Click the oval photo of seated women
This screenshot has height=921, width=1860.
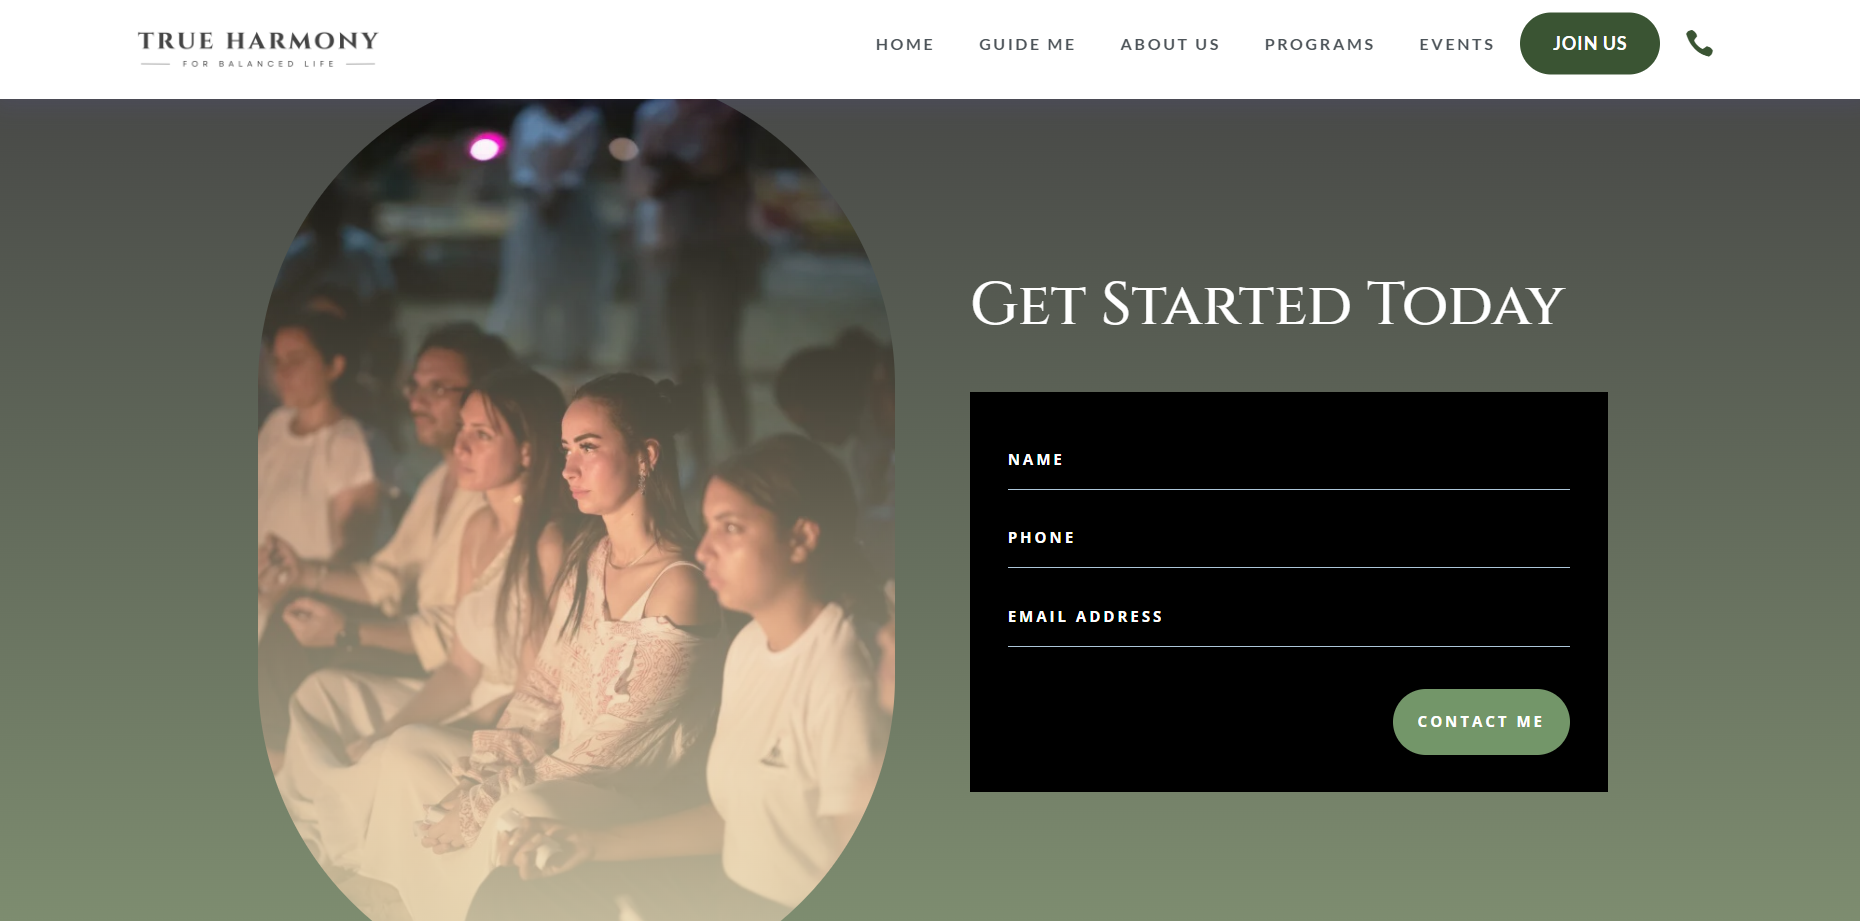pos(576,510)
